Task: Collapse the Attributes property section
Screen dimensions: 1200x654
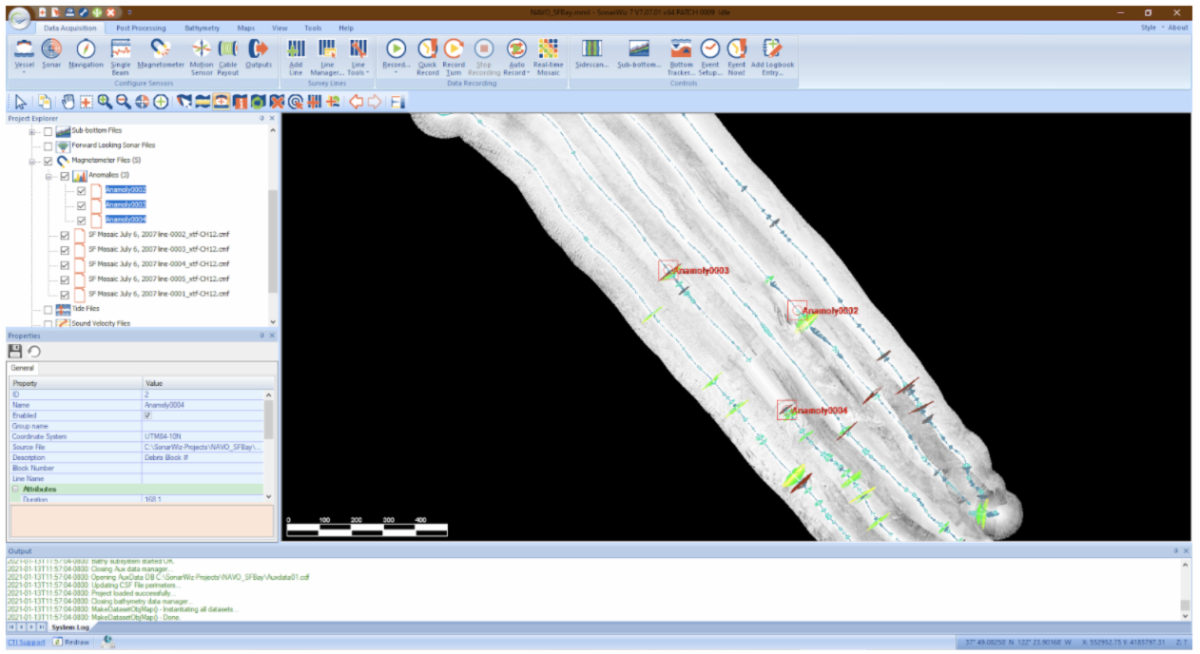Action: [15, 489]
